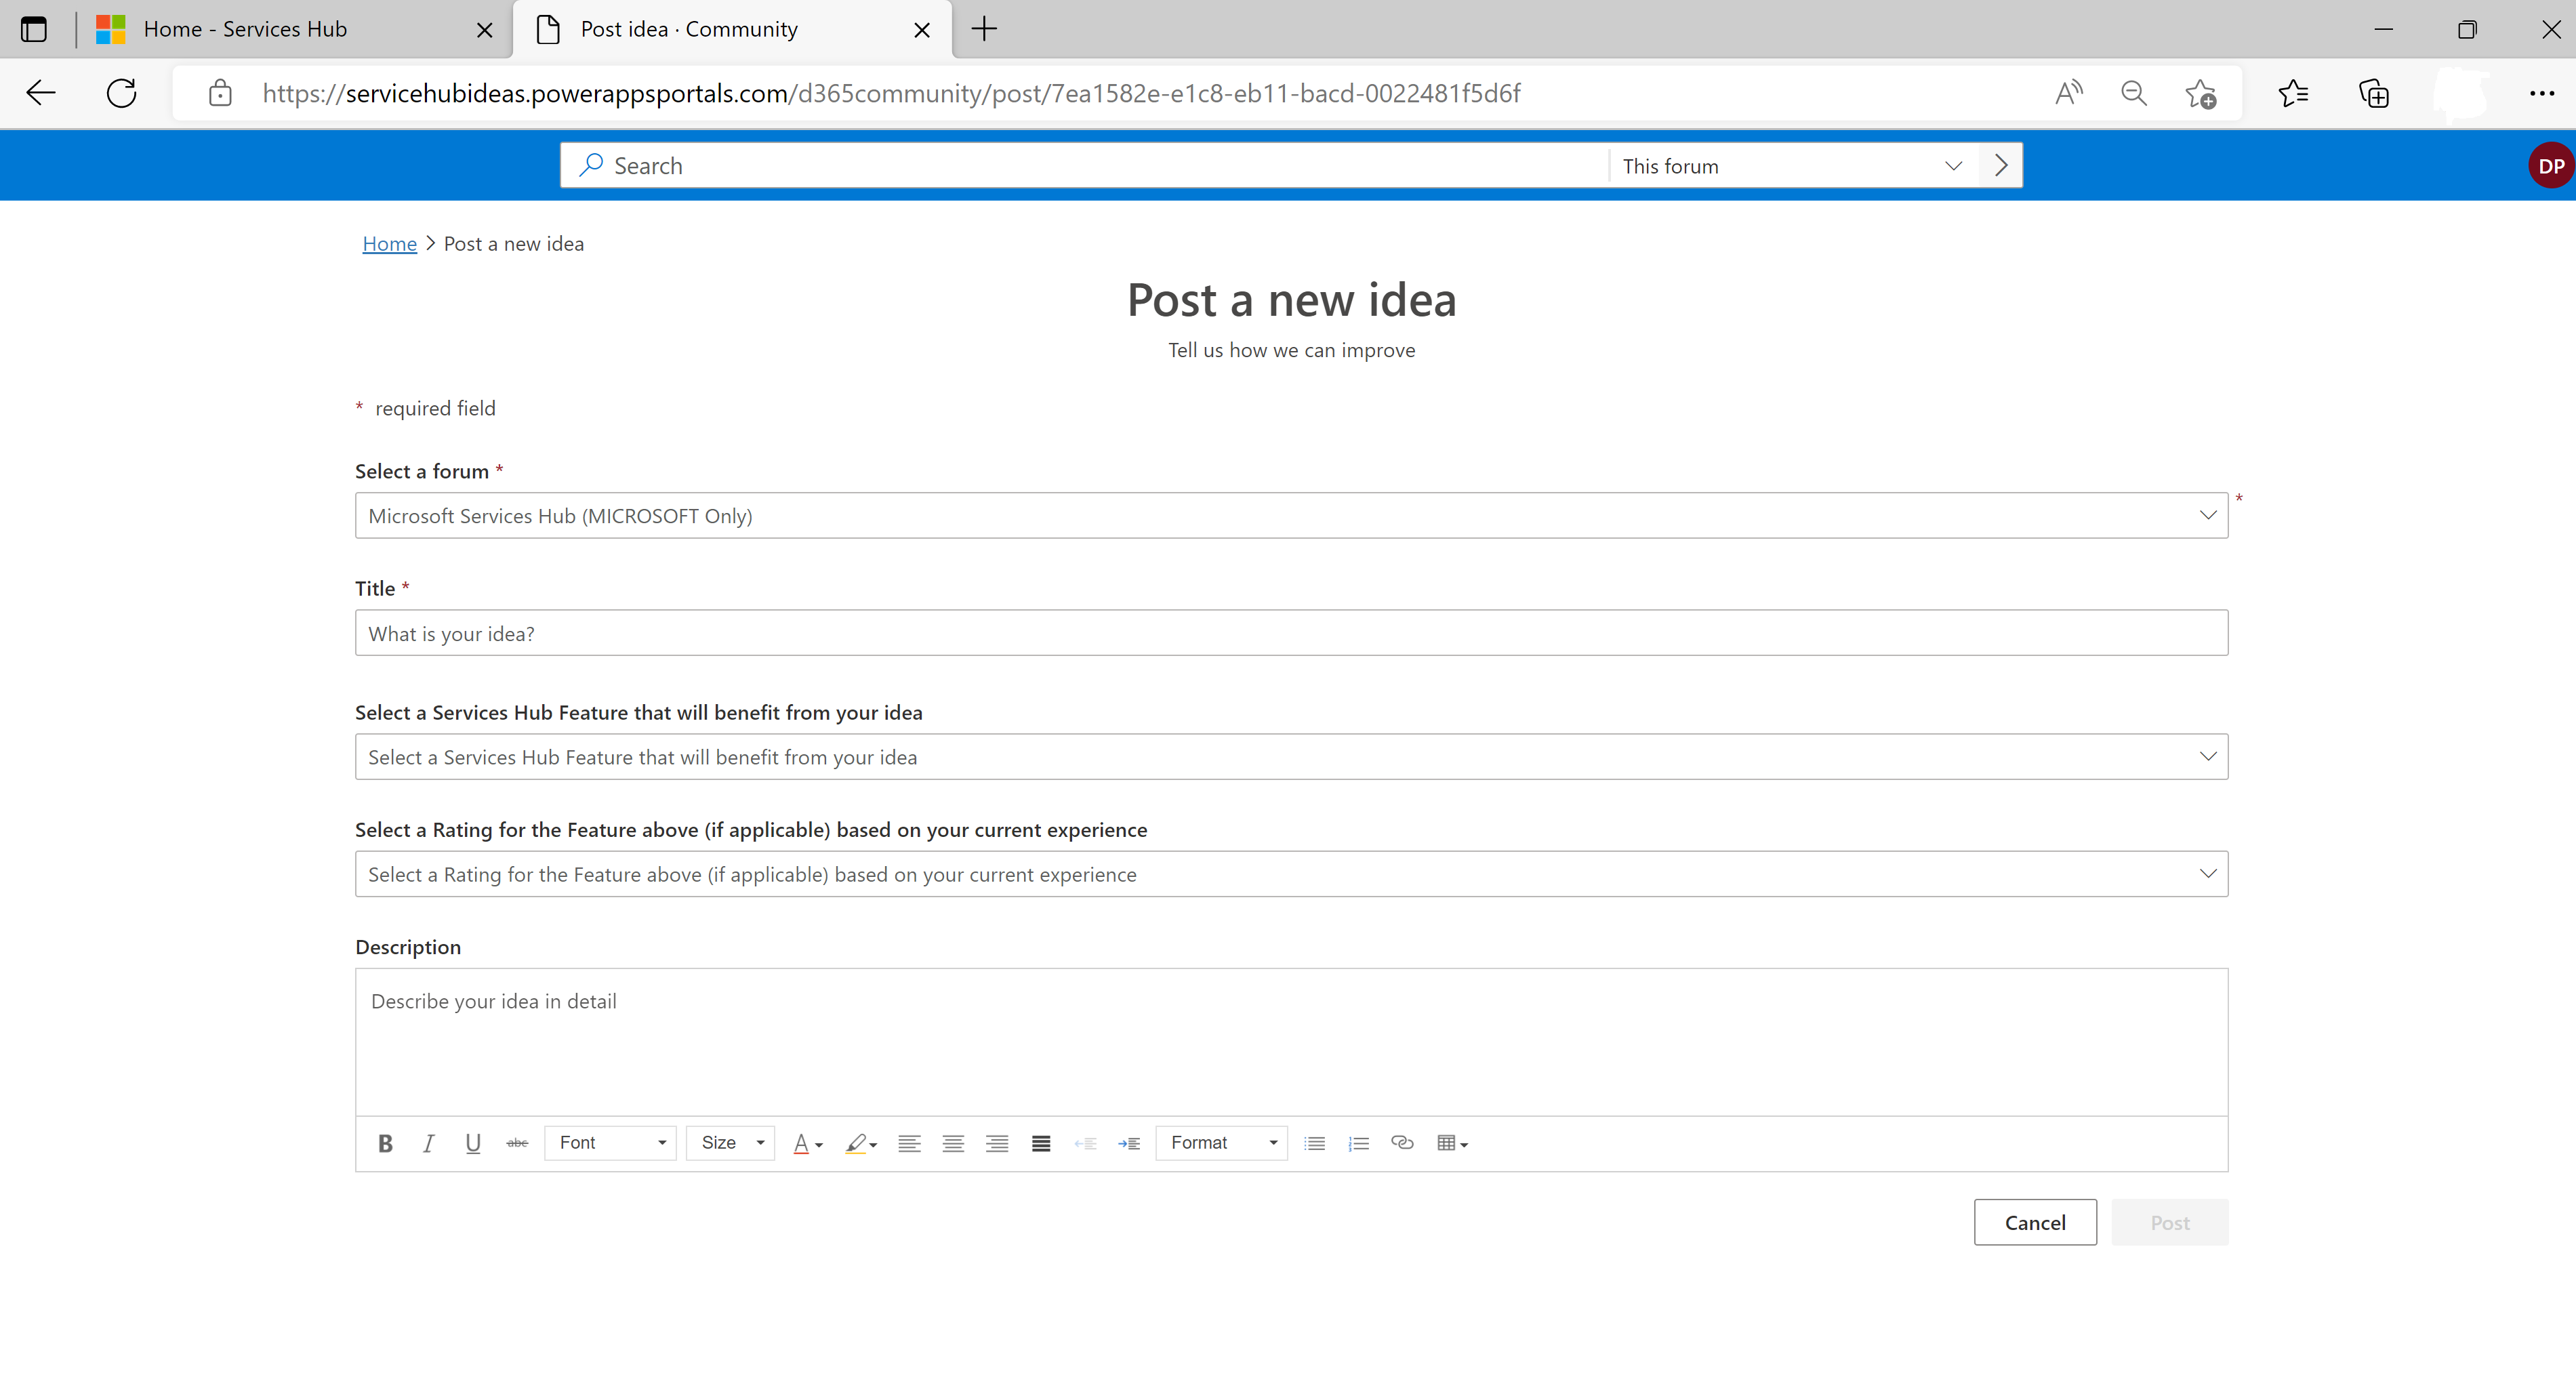Viewport: 2576px width, 1373px height.
Task: Increase indent in description editor
Action: (x=1129, y=1143)
